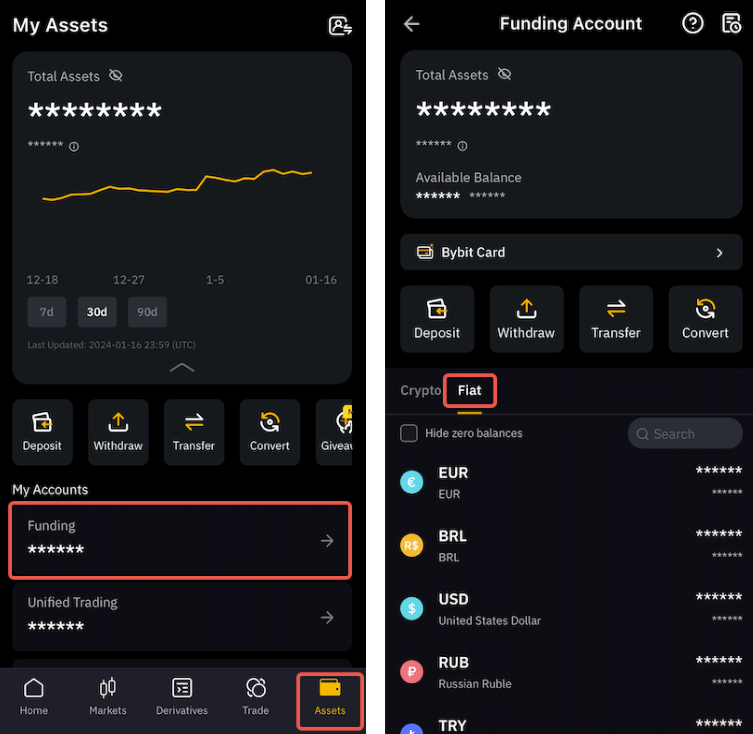753x734 pixels.
Task: Tap help question mark icon in Funding Account
Action: point(692,23)
